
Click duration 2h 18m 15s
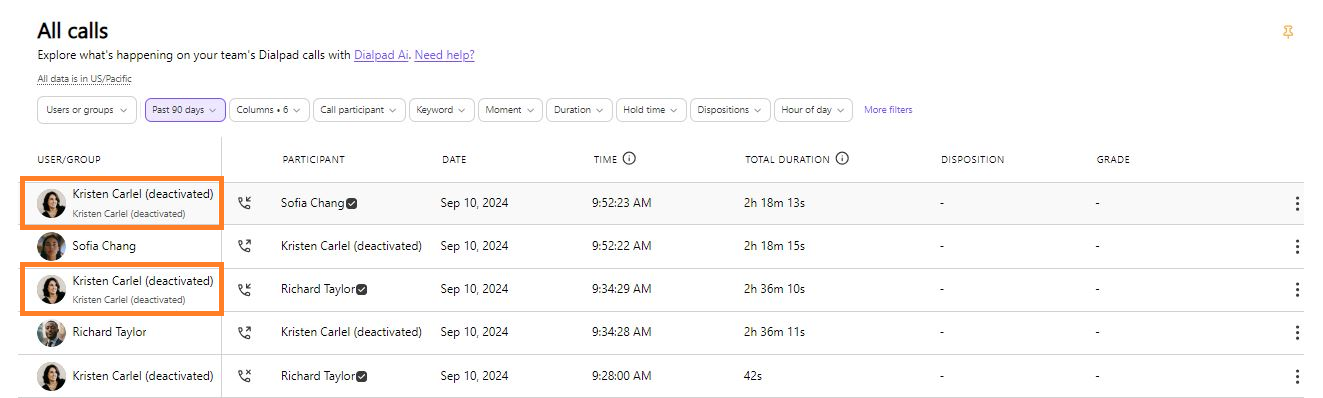coord(775,246)
